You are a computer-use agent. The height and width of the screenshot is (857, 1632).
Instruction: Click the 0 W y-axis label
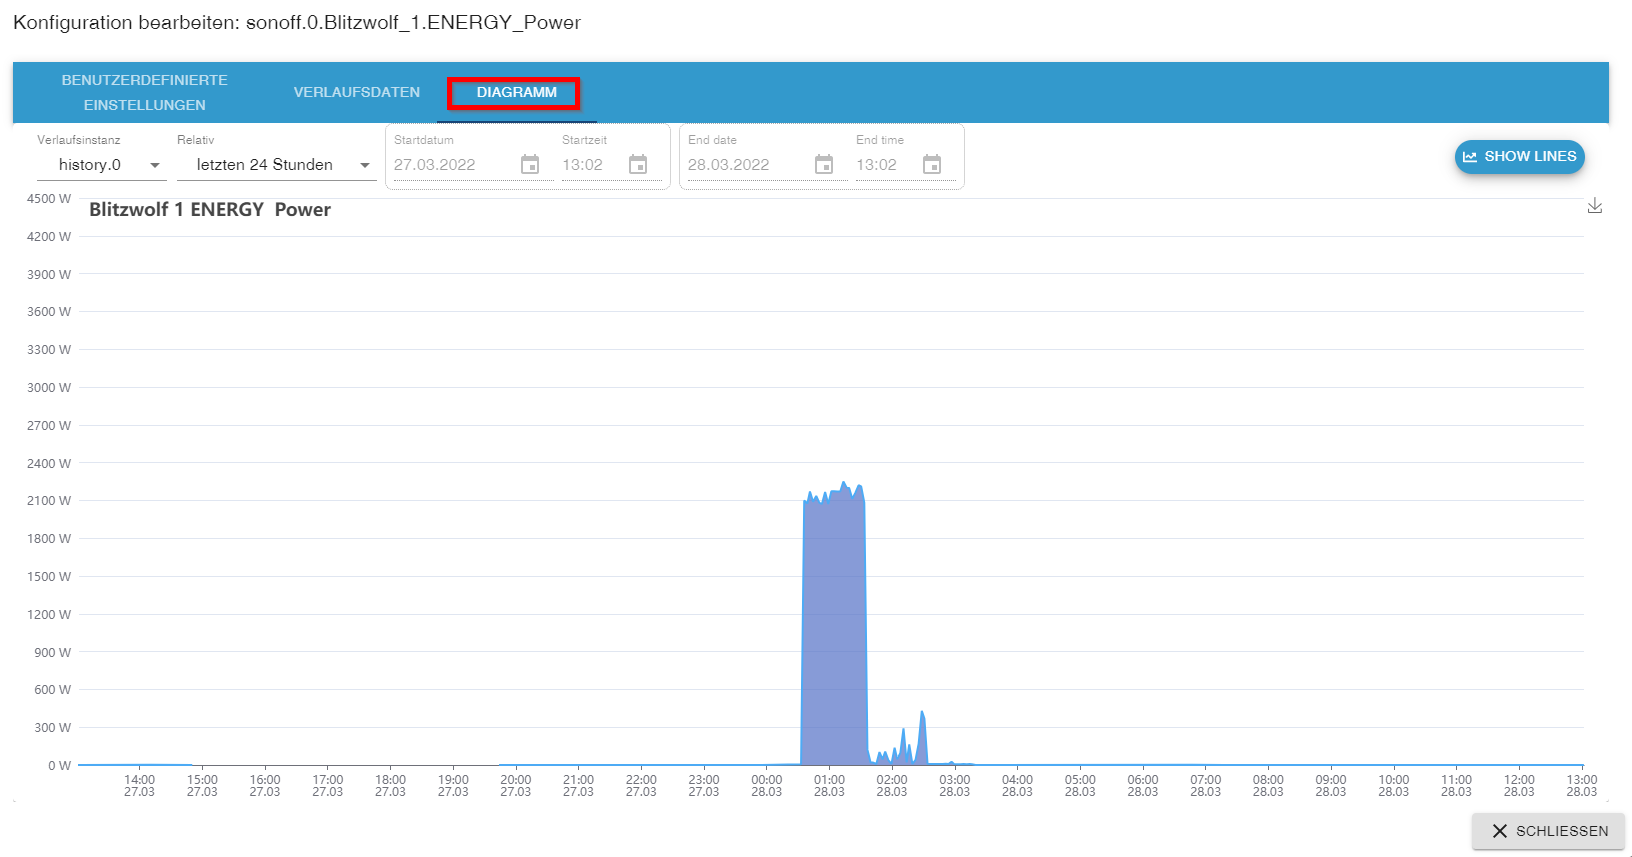(60, 766)
